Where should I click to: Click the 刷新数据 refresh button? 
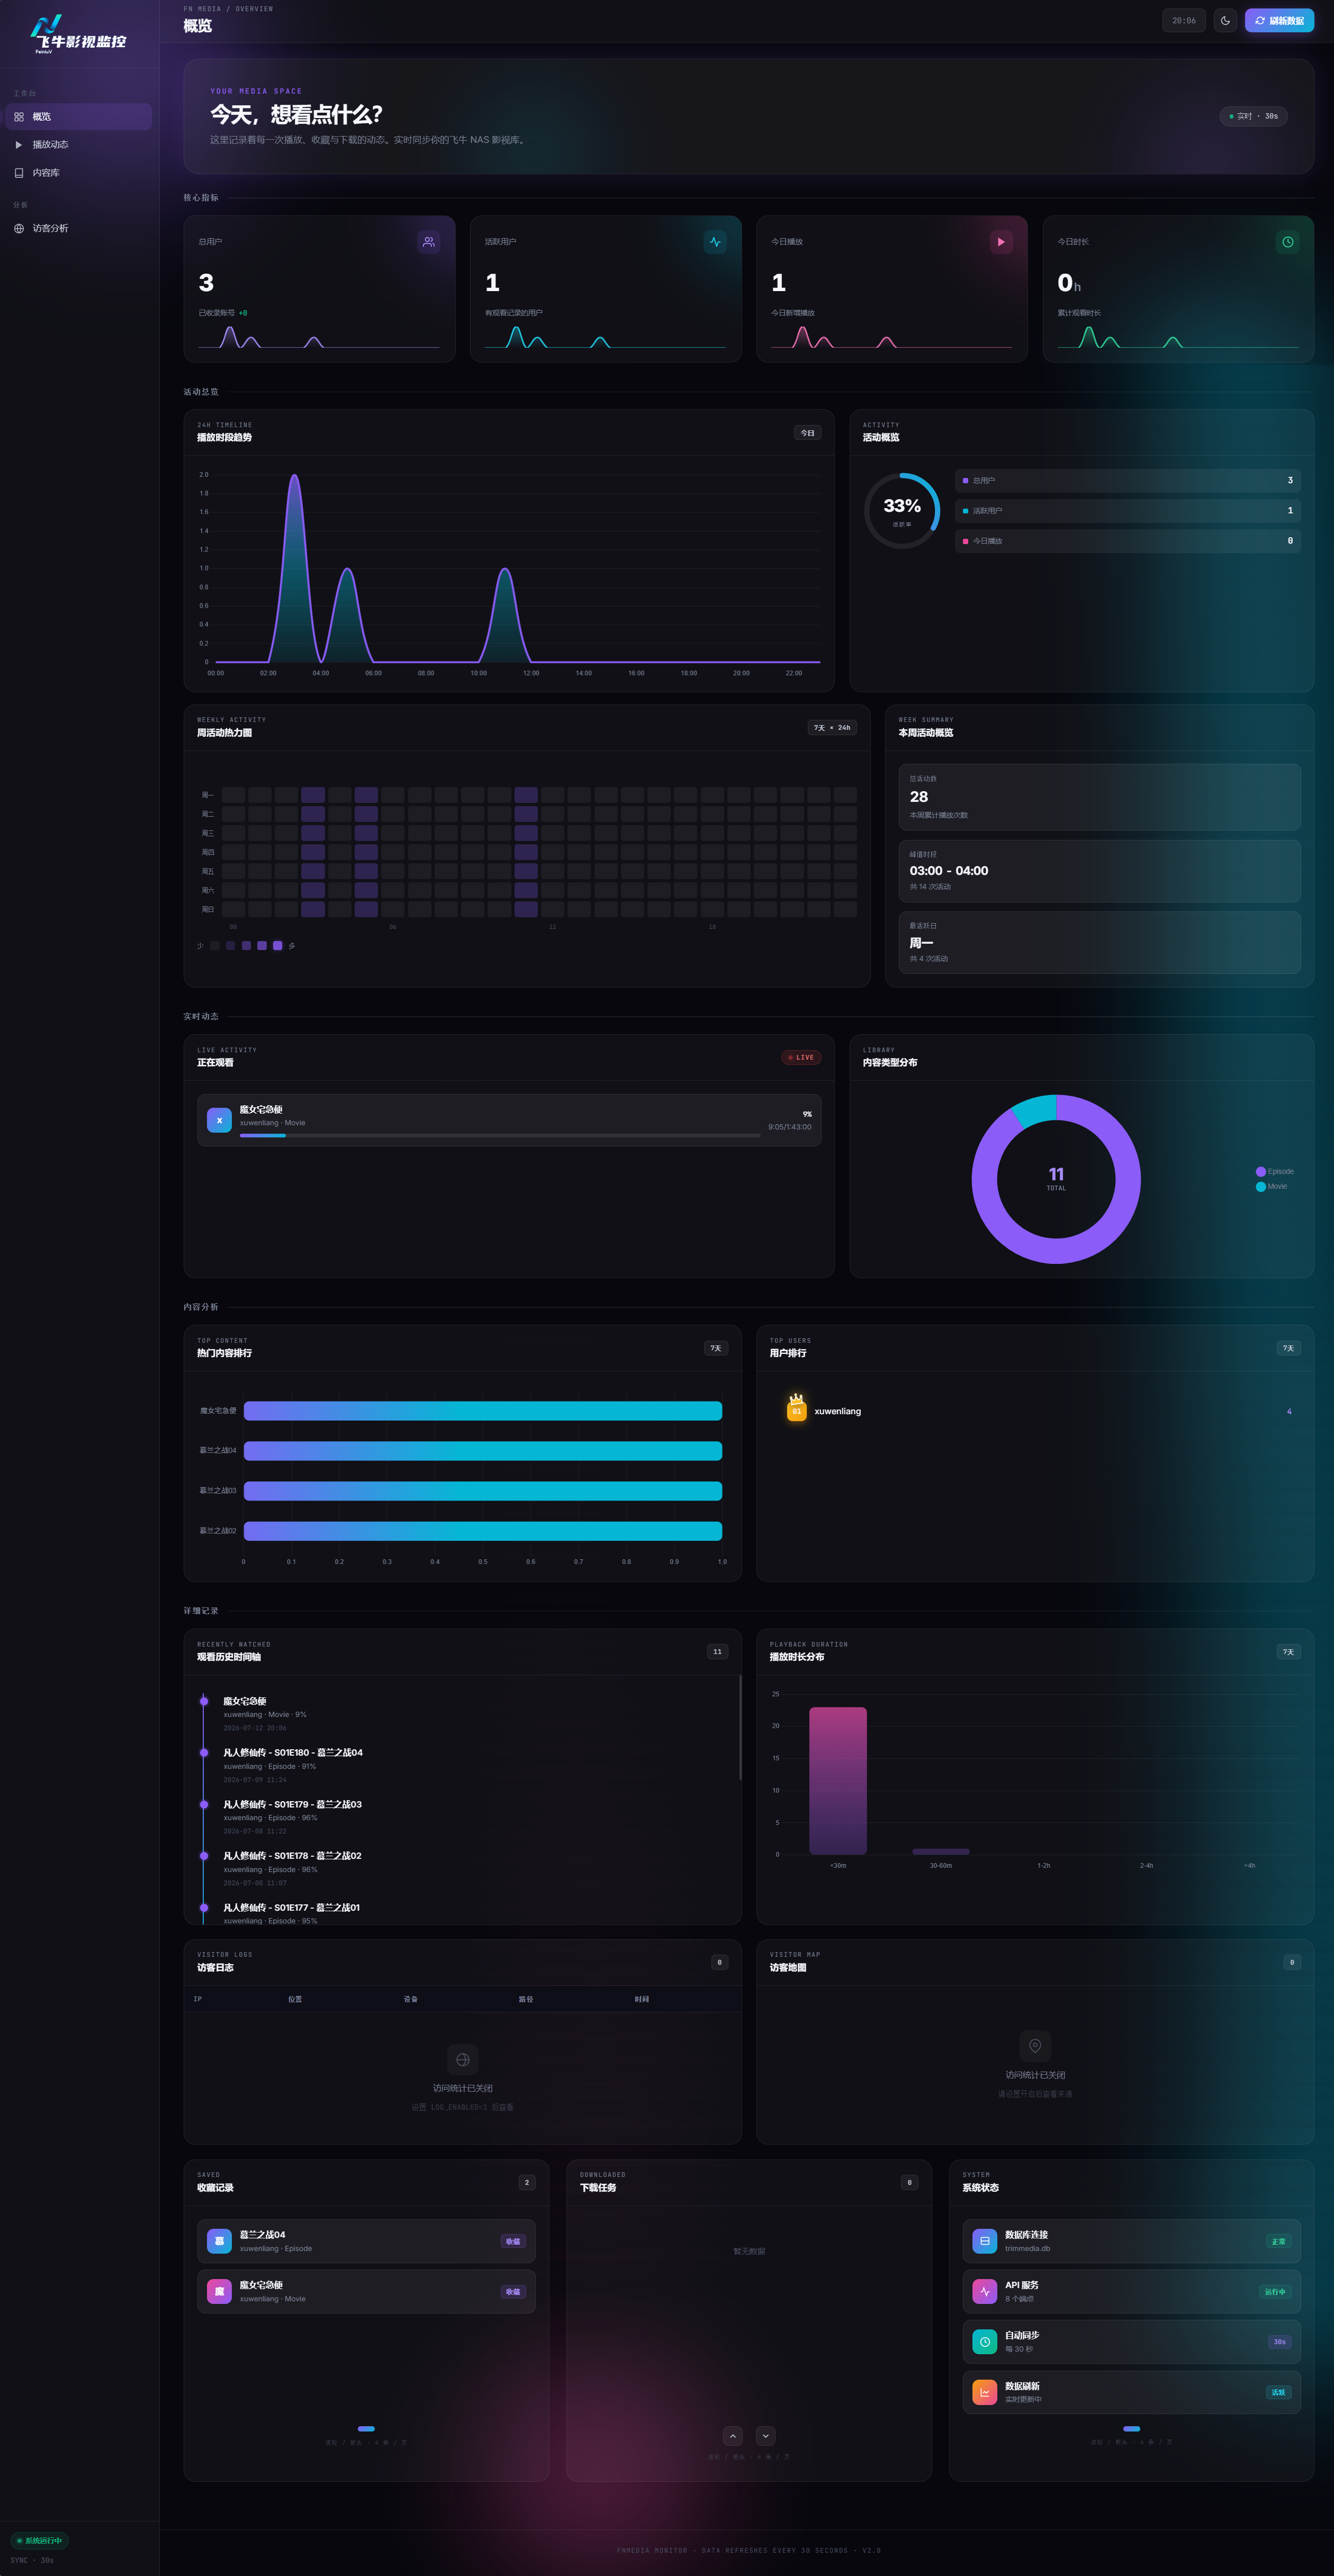click(x=1279, y=20)
